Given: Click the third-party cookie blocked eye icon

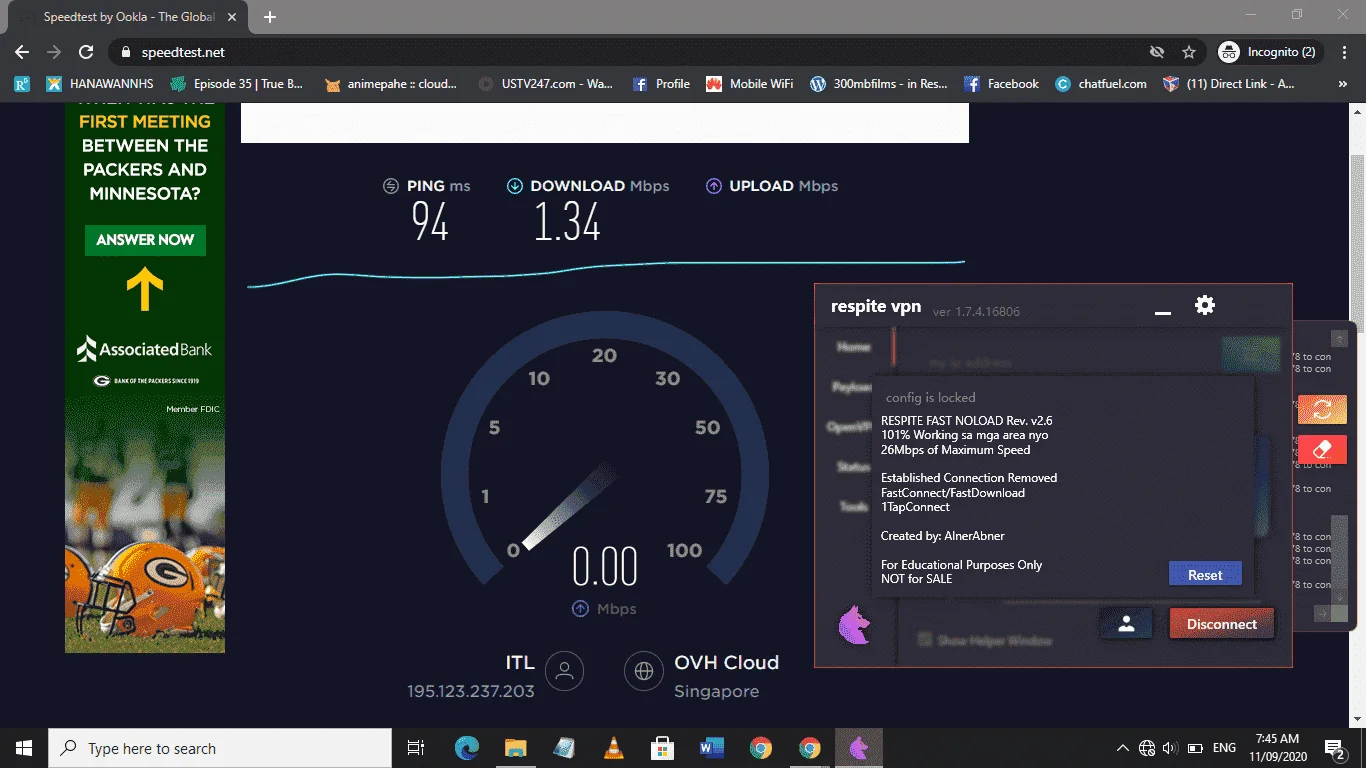Looking at the screenshot, I should (1157, 52).
